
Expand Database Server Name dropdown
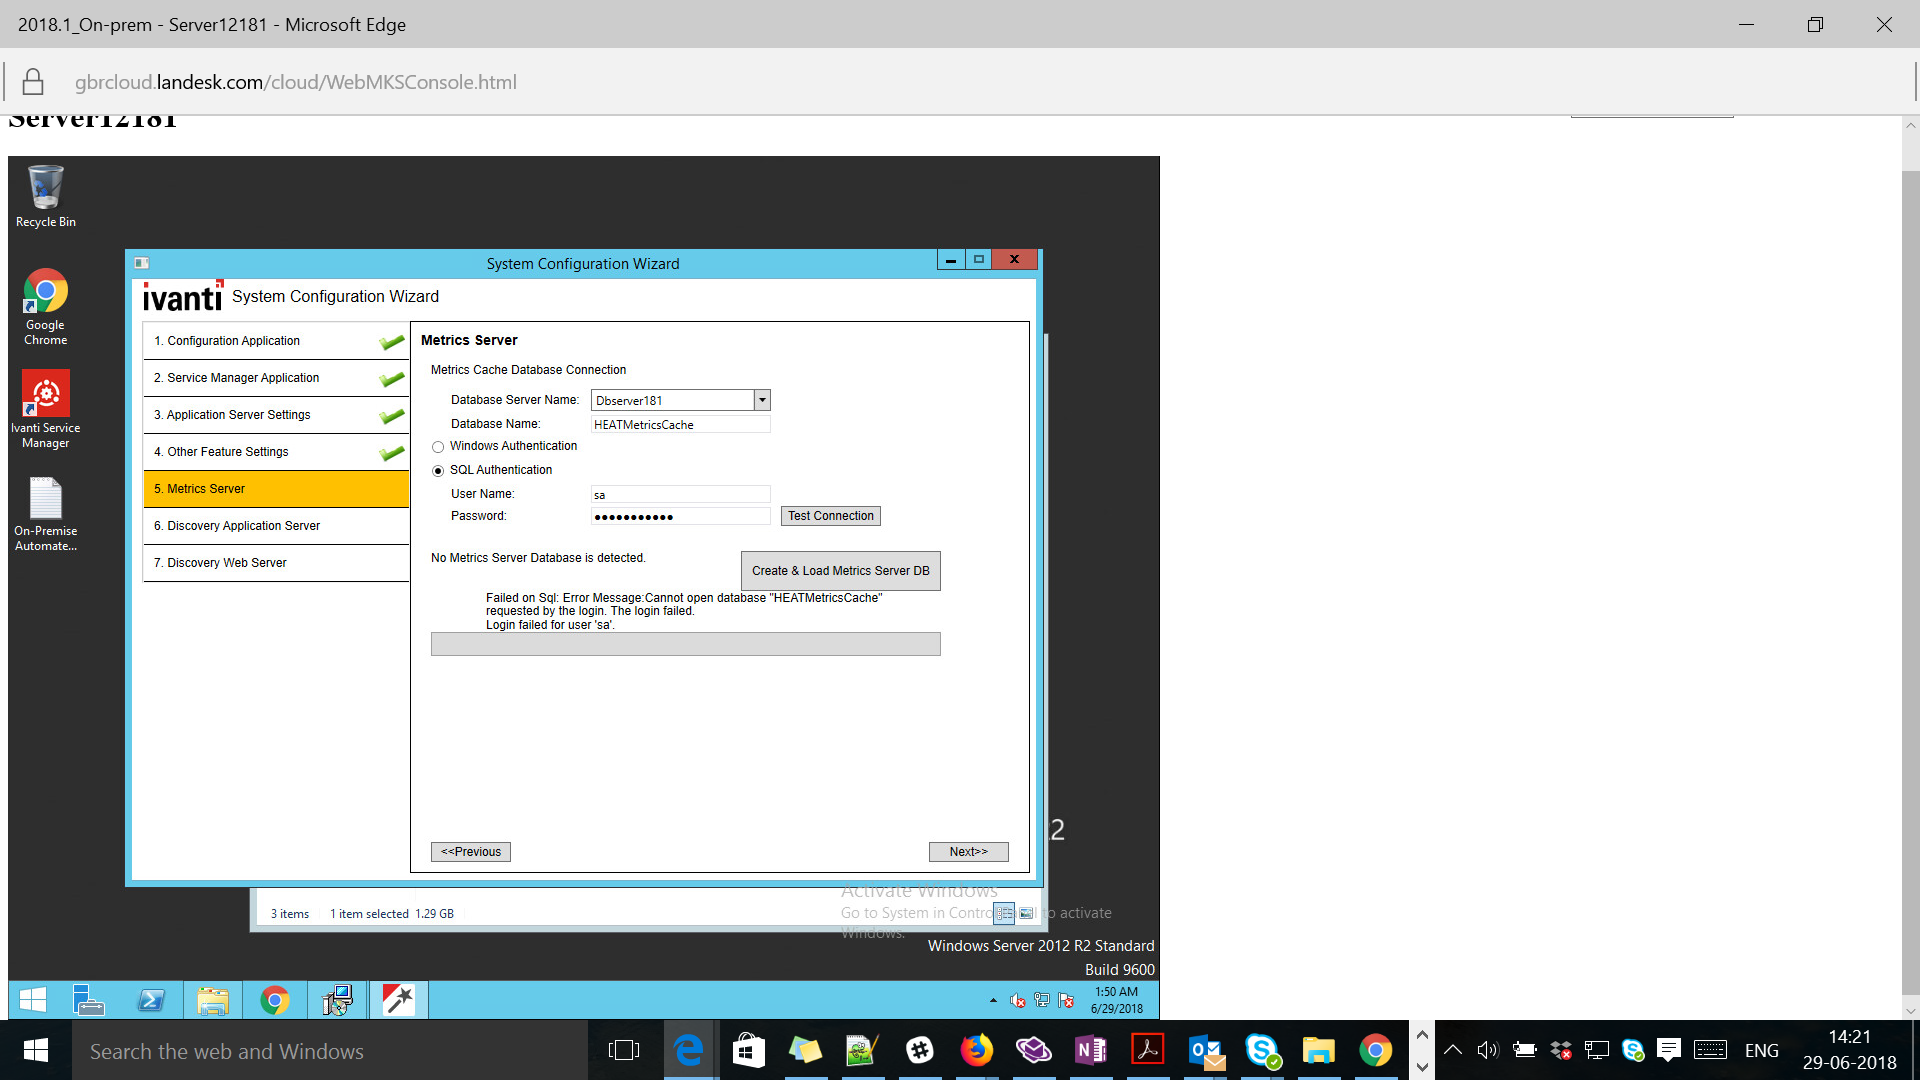tap(762, 400)
